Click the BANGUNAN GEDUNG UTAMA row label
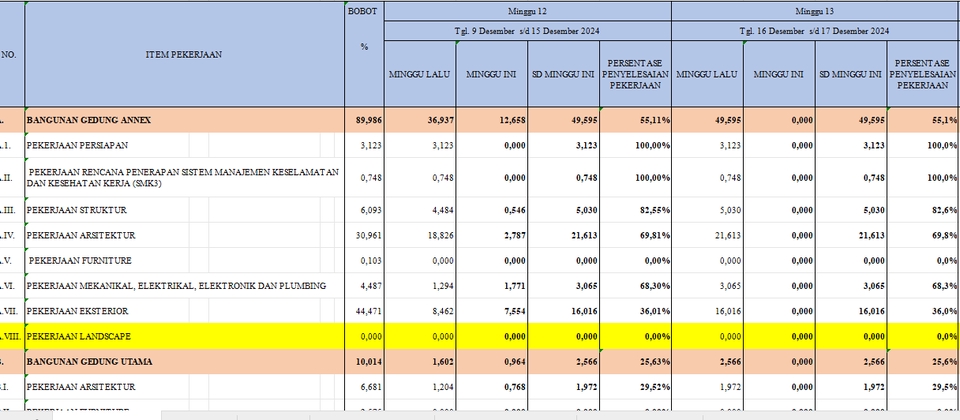Viewport: 960px width, 420px height. 183,361
